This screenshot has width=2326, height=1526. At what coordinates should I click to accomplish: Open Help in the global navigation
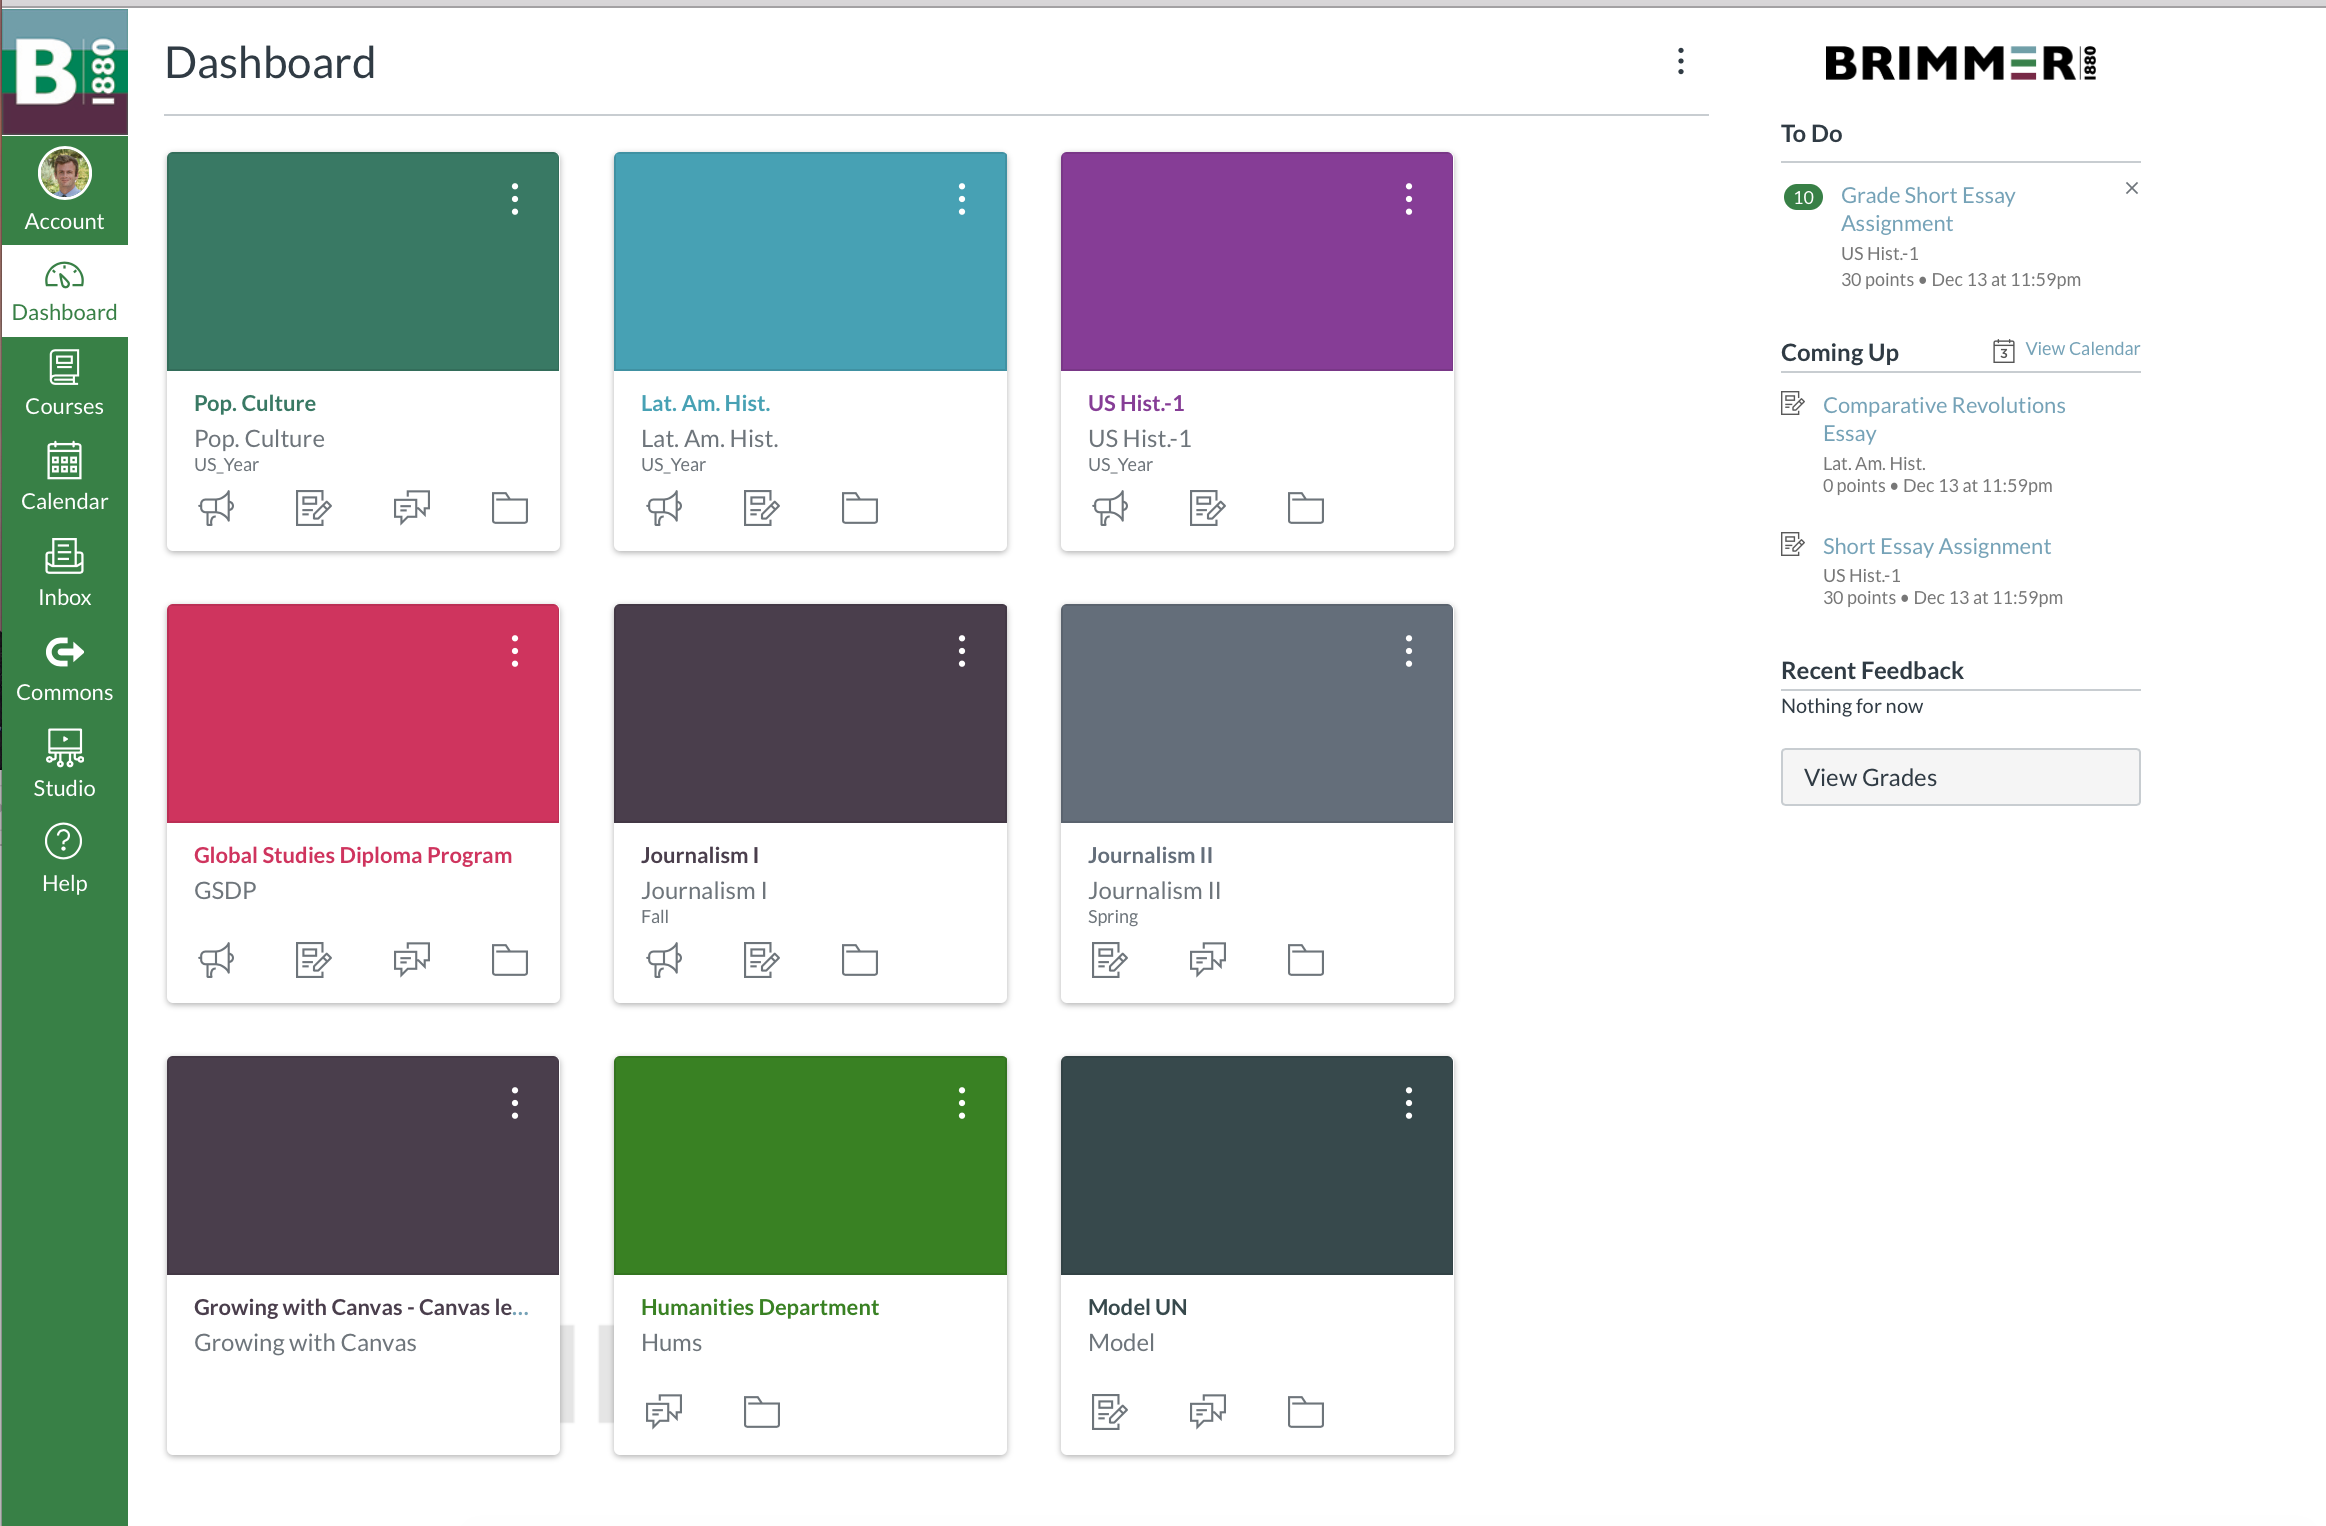65,859
